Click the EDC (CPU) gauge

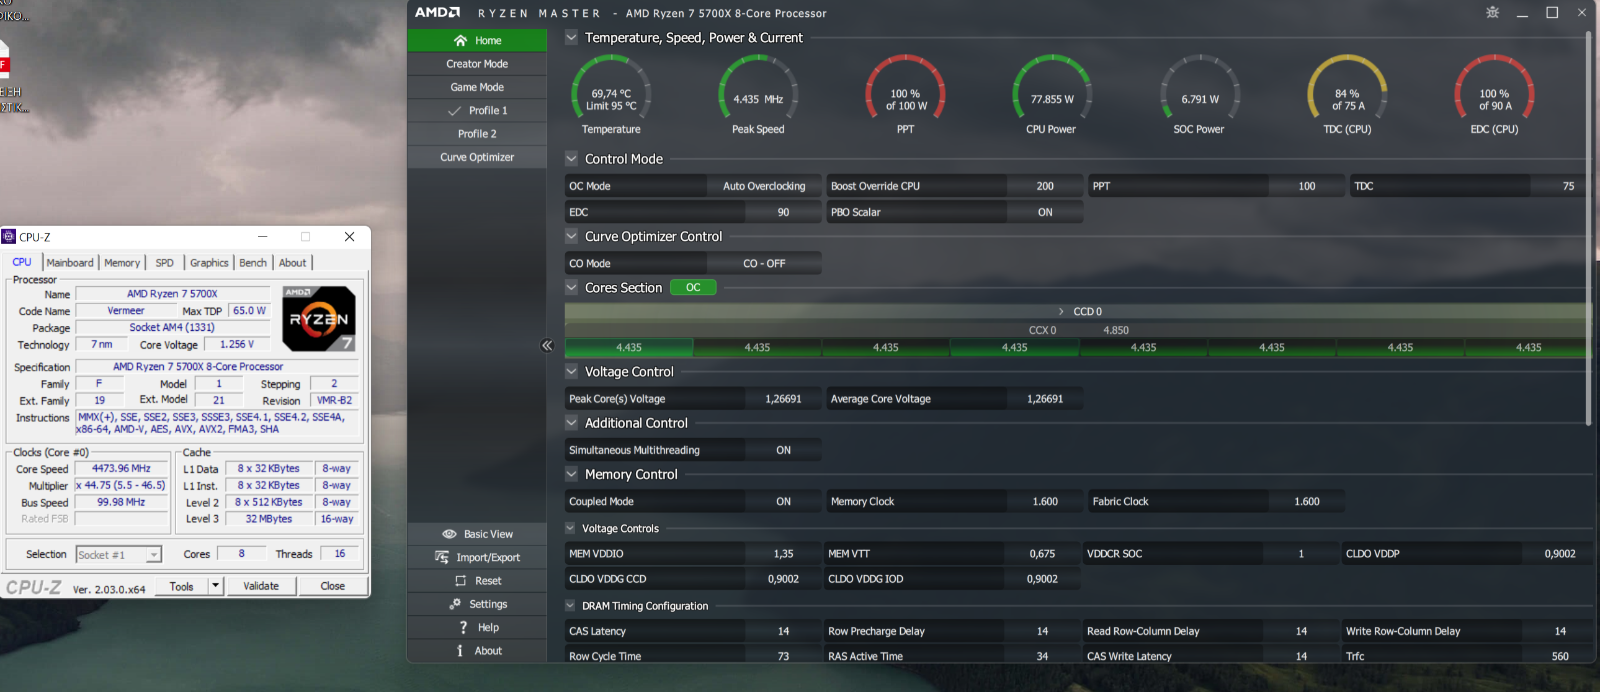click(x=1494, y=94)
